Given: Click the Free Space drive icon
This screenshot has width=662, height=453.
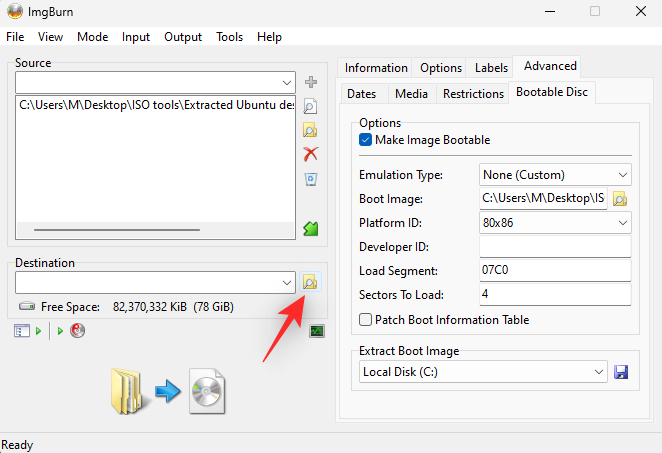Looking at the screenshot, I should point(27,306).
